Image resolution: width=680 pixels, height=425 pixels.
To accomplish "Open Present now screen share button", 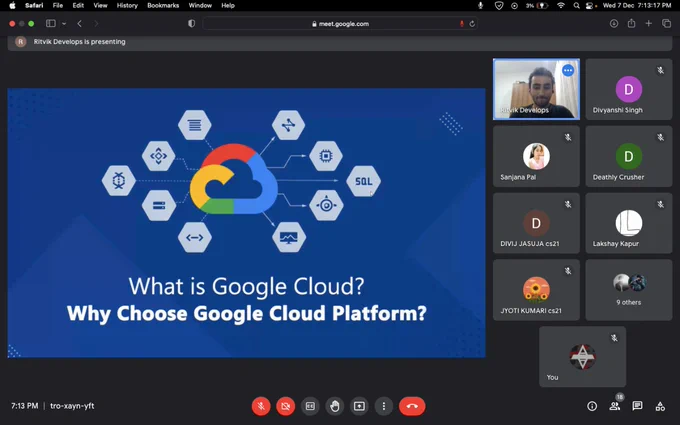I will point(359,406).
